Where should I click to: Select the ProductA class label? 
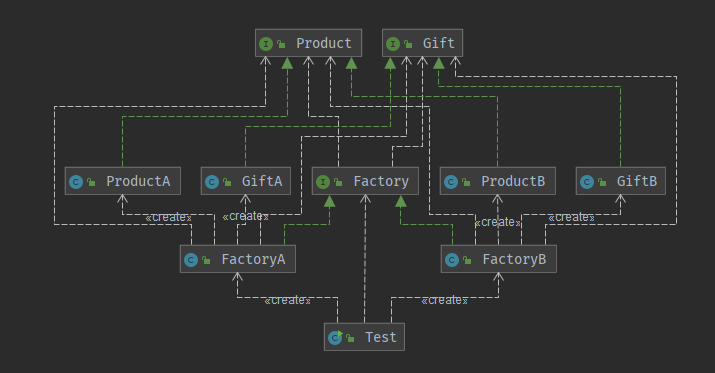(138, 181)
